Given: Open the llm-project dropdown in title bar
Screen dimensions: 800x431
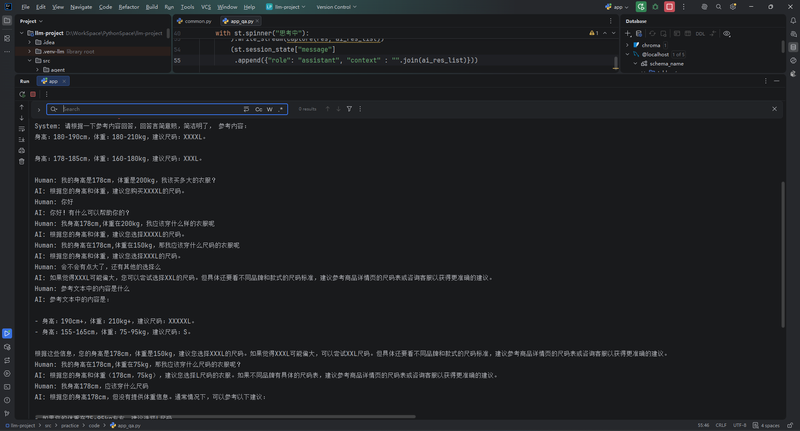Looking at the screenshot, I should pyautogui.click(x=286, y=7).
